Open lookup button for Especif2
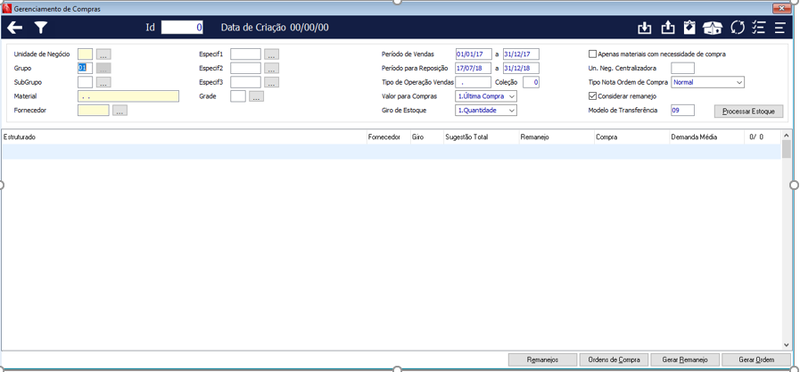 point(271,68)
